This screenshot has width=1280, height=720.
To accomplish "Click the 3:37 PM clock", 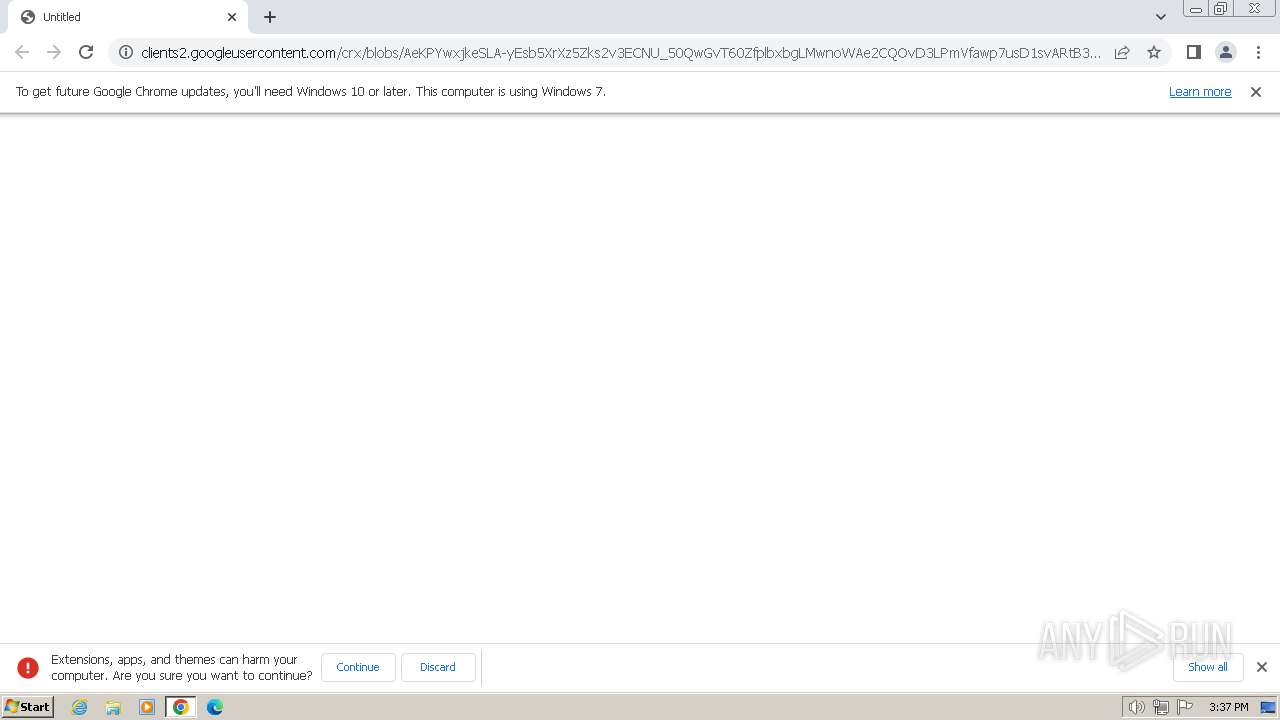I will 1228,707.
